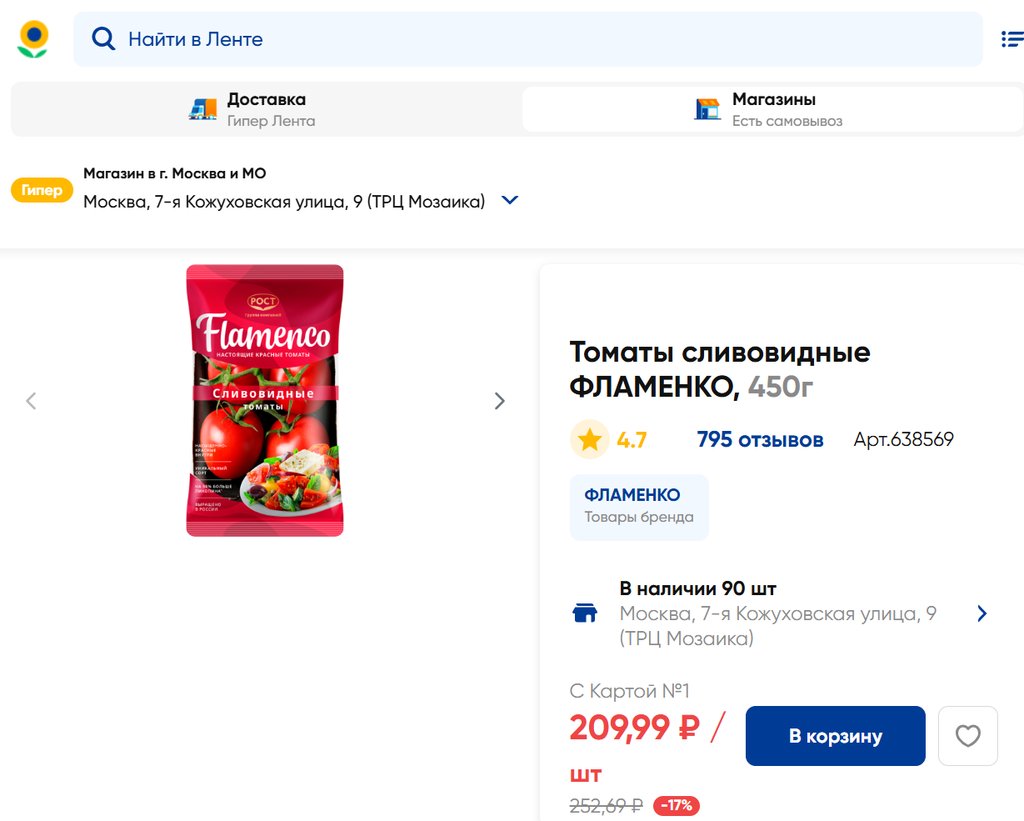
Task: Switch to the Магазины tab
Action: (x=772, y=109)
